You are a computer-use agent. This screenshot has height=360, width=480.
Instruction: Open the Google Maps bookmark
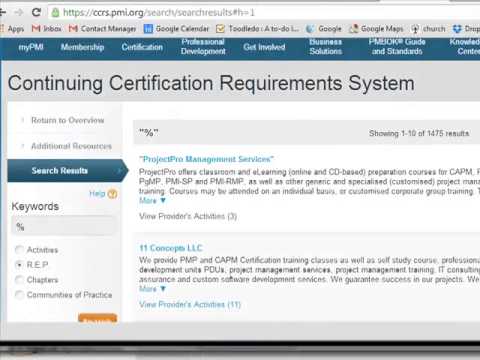point(376,29)
